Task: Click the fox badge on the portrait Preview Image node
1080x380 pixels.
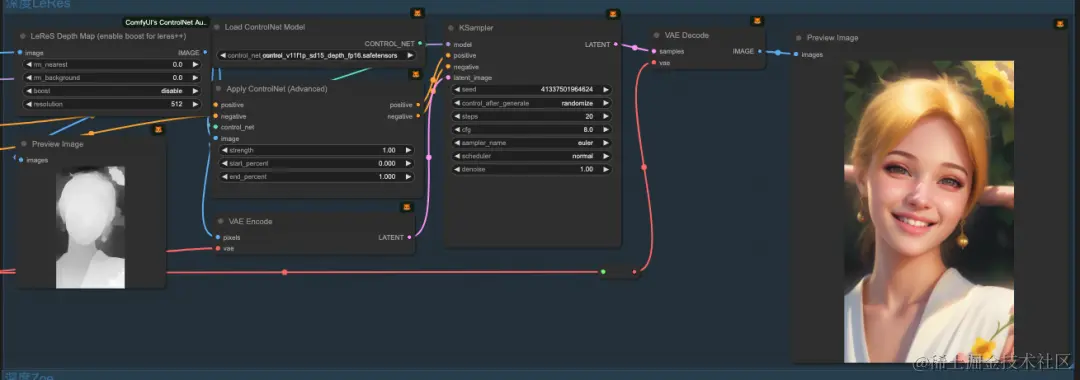Action: [x=1059, y=24]
